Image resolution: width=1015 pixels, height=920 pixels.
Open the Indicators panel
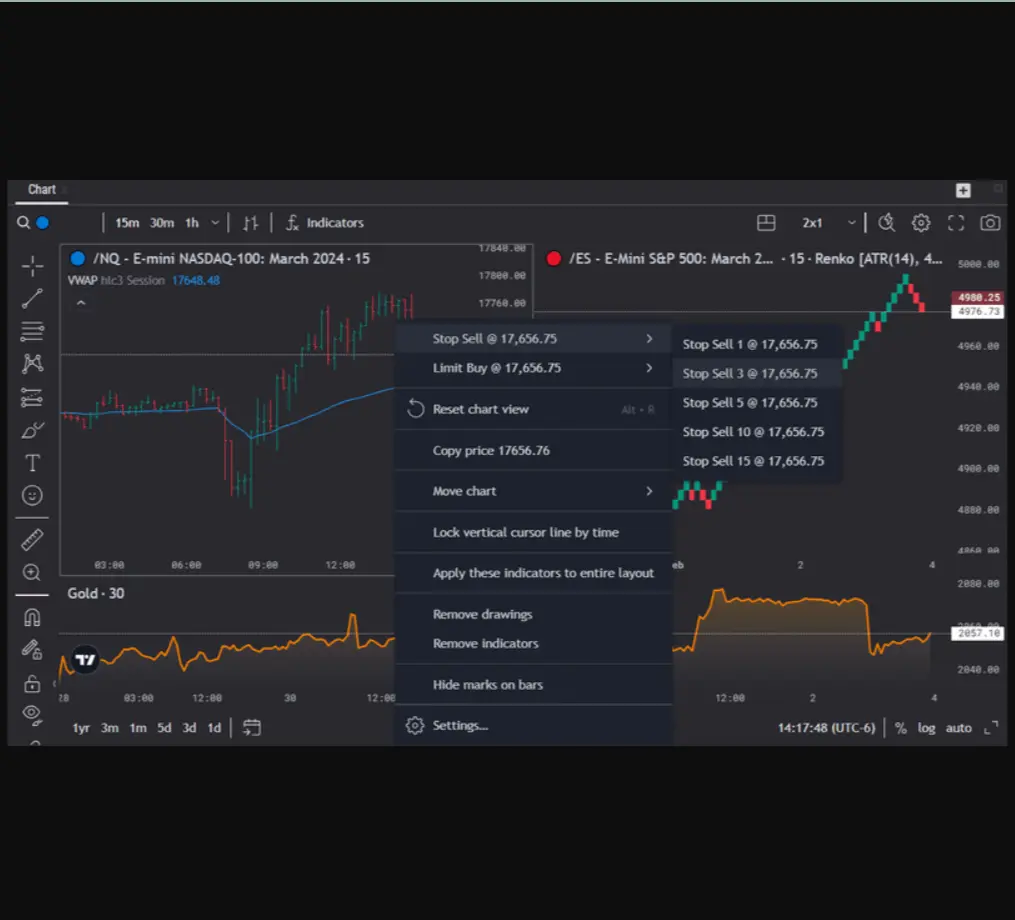click(x=324, y=223)
